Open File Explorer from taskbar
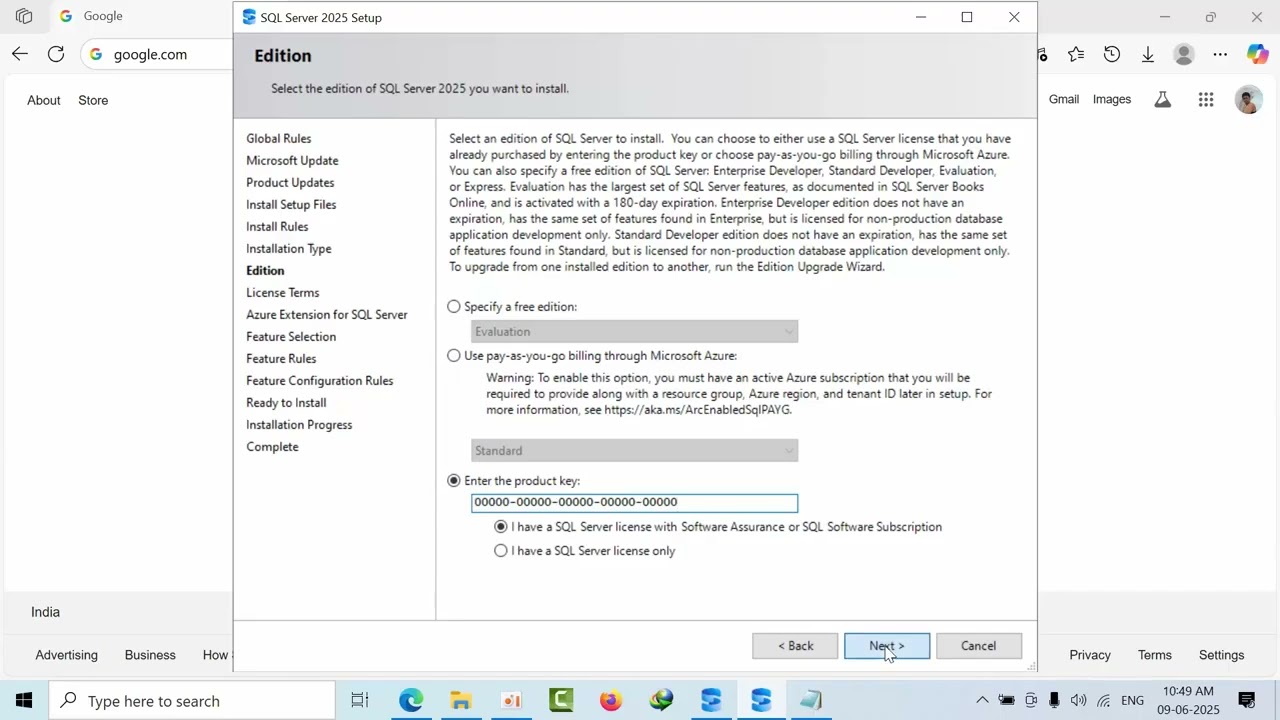 pos(461,700)
